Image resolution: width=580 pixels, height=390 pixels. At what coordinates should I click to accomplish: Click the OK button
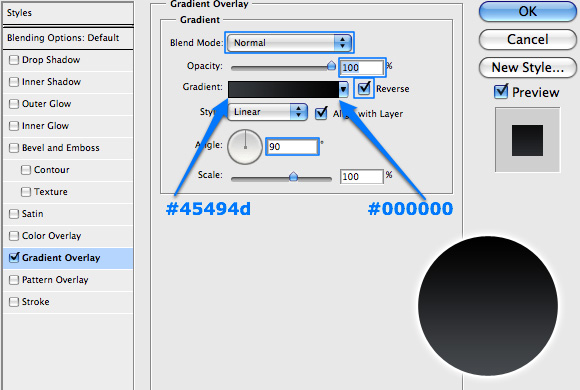click(527, 11)
